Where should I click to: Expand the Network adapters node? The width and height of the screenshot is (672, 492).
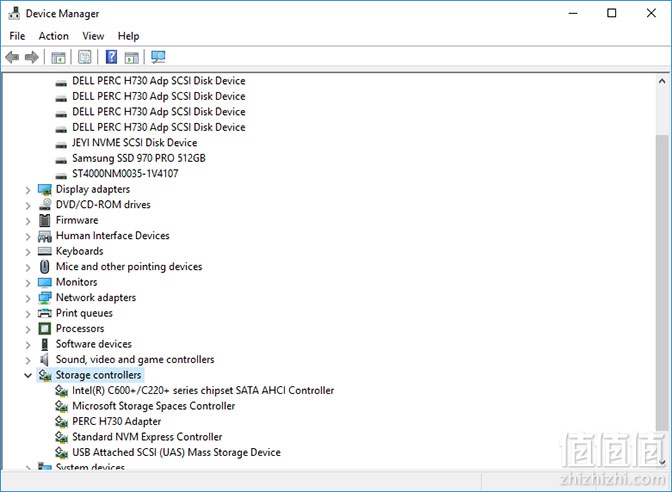point(28,298)
